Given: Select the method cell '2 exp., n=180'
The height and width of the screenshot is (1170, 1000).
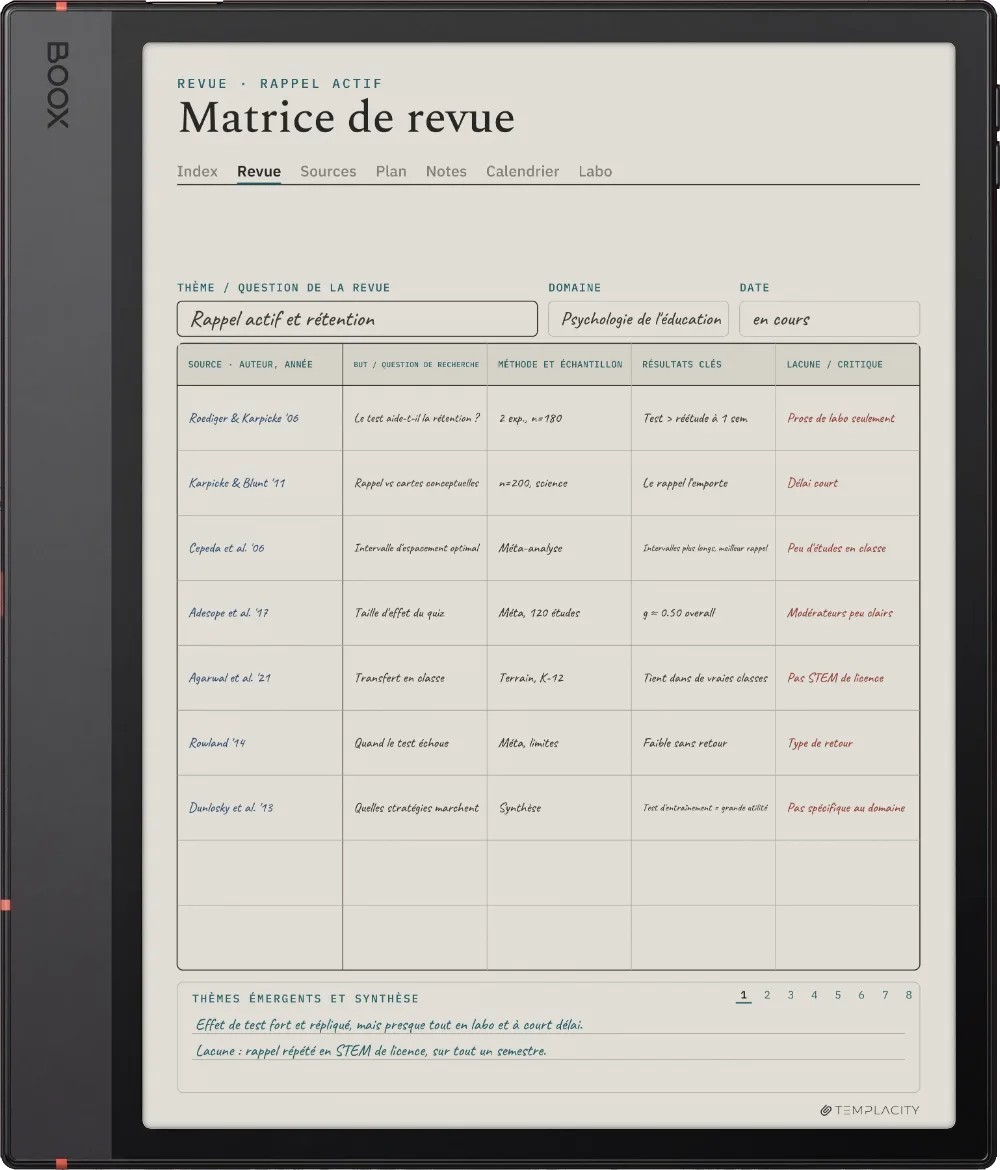Looking at the screenshot, I should coord(559,418).
